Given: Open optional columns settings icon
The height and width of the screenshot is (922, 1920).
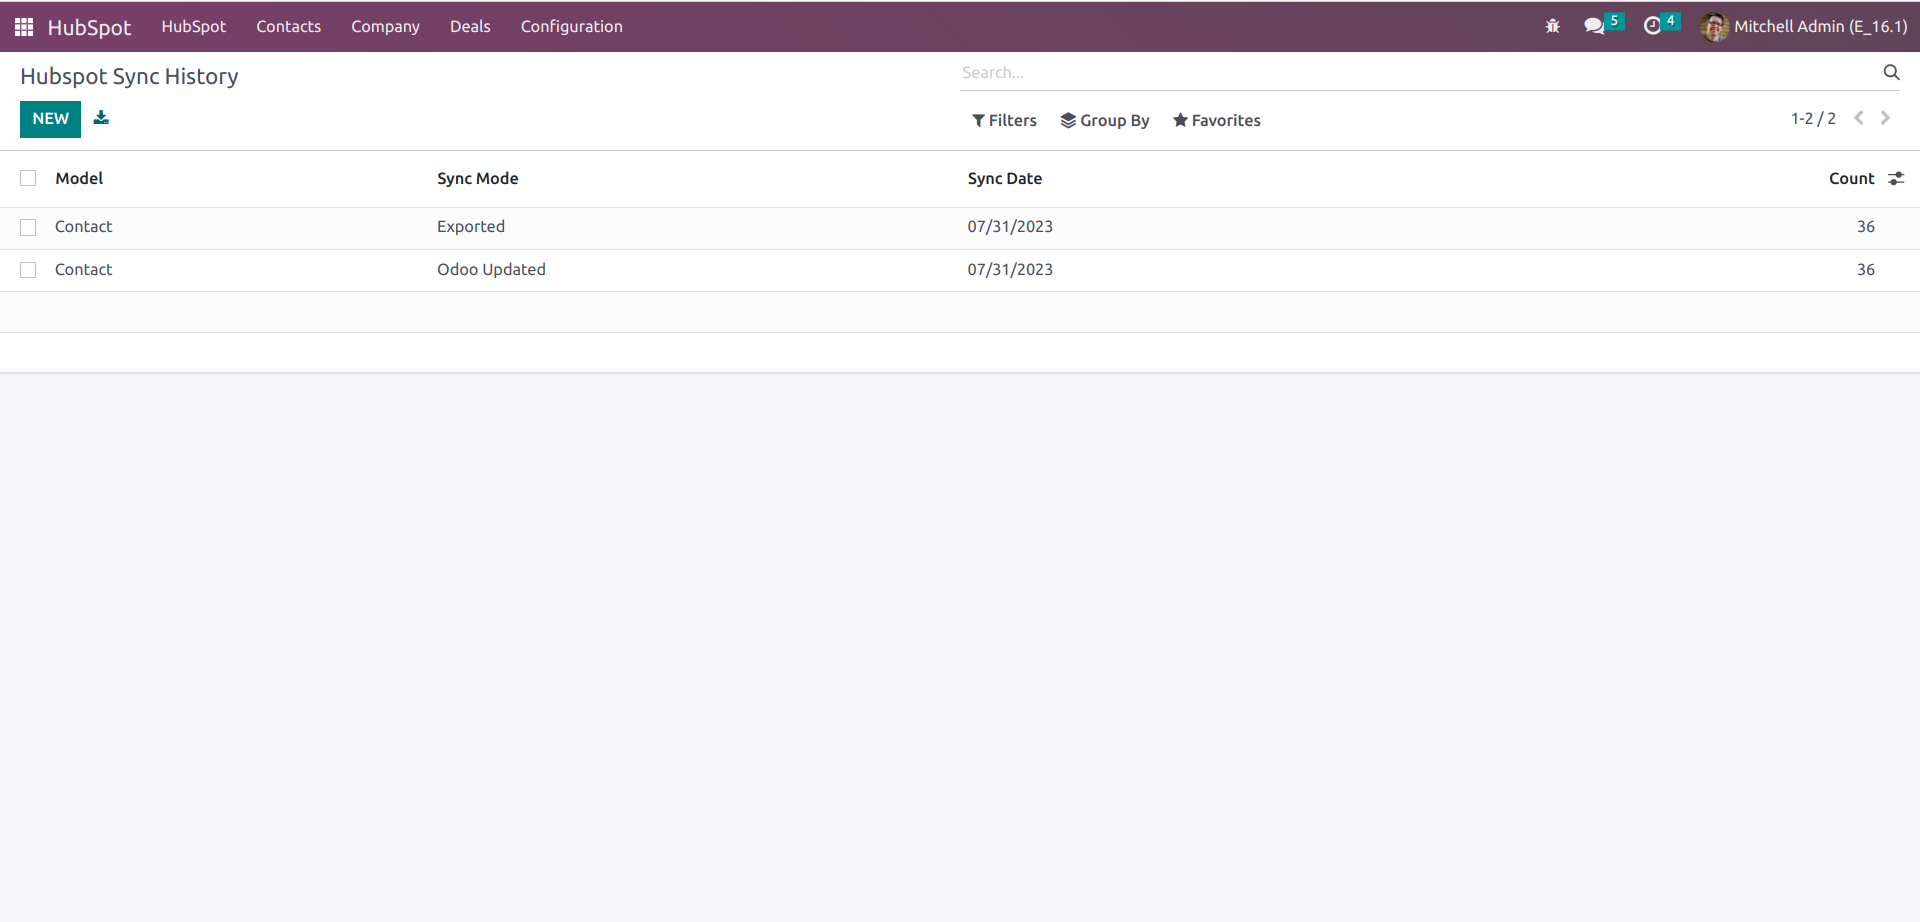Looking at the screenshot, I should point(1896,178).
